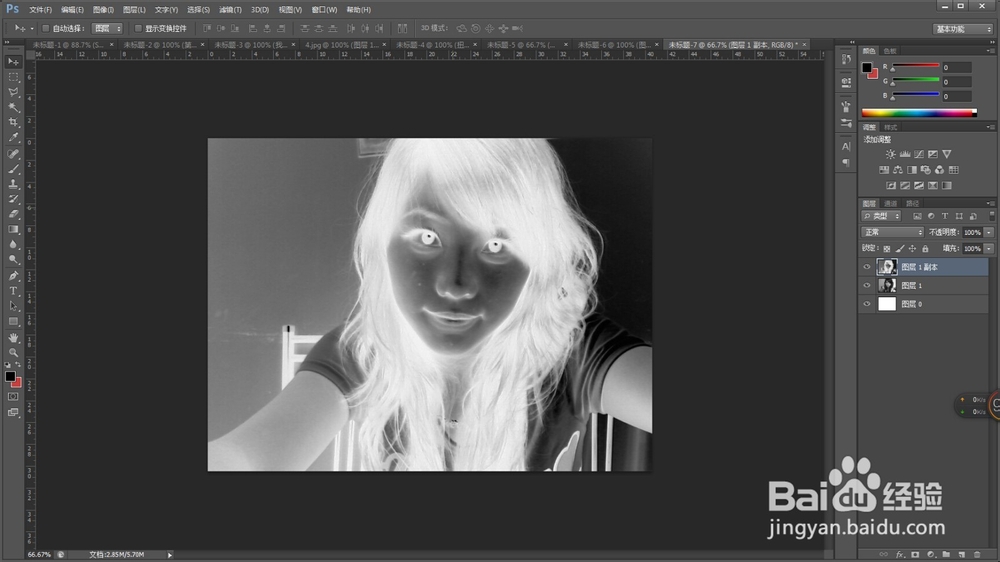Change screen mode icon in toolbox
The image size is (1000, 562).
13,412
